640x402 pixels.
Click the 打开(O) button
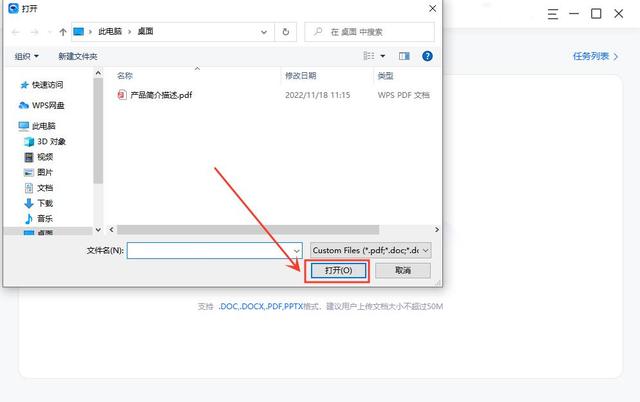point(338,270)
